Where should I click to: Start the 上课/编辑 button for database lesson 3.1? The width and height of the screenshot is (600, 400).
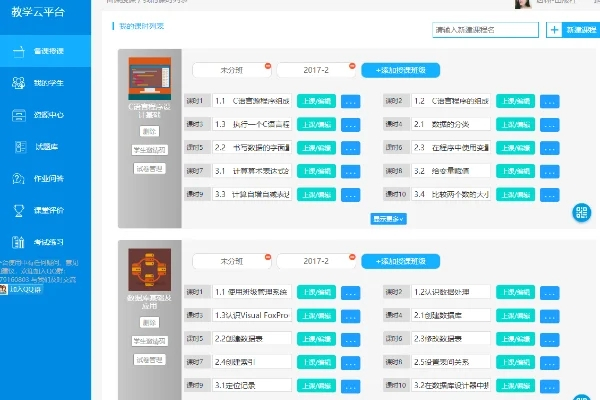click(316, 385)
